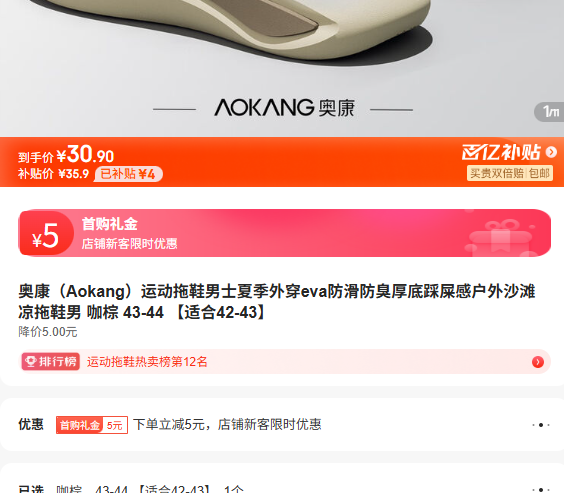Click the ¥5 coupon badge

46,234
